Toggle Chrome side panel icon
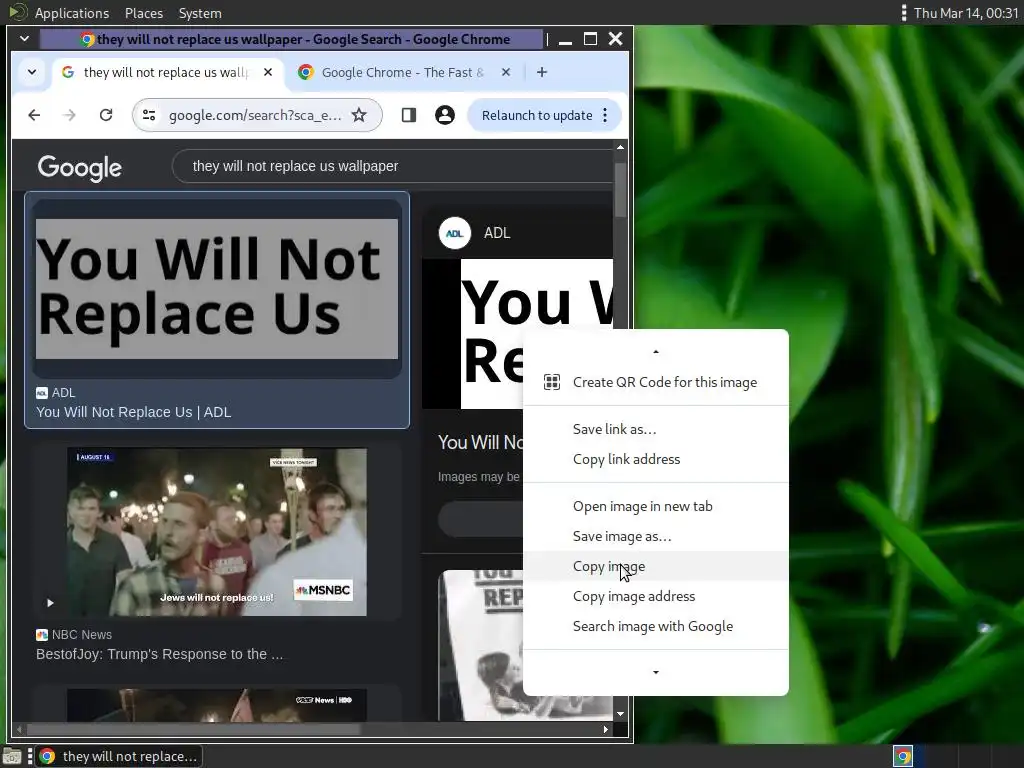Image resolution: width=1024 pixels, height=768 pixels. (409, 116)
